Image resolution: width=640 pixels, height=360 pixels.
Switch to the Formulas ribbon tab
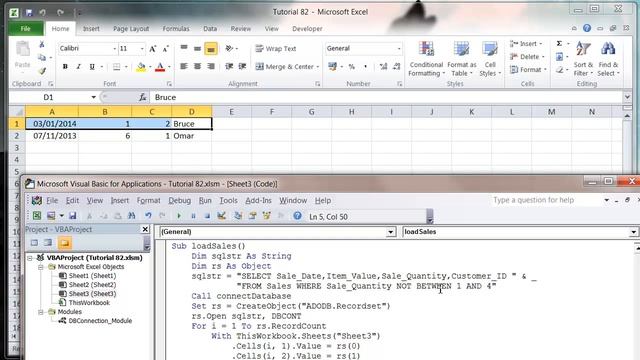176,29
